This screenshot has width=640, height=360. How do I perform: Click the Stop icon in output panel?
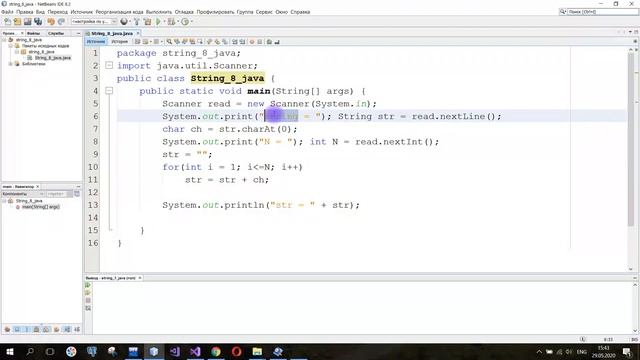tap(88, 300)
